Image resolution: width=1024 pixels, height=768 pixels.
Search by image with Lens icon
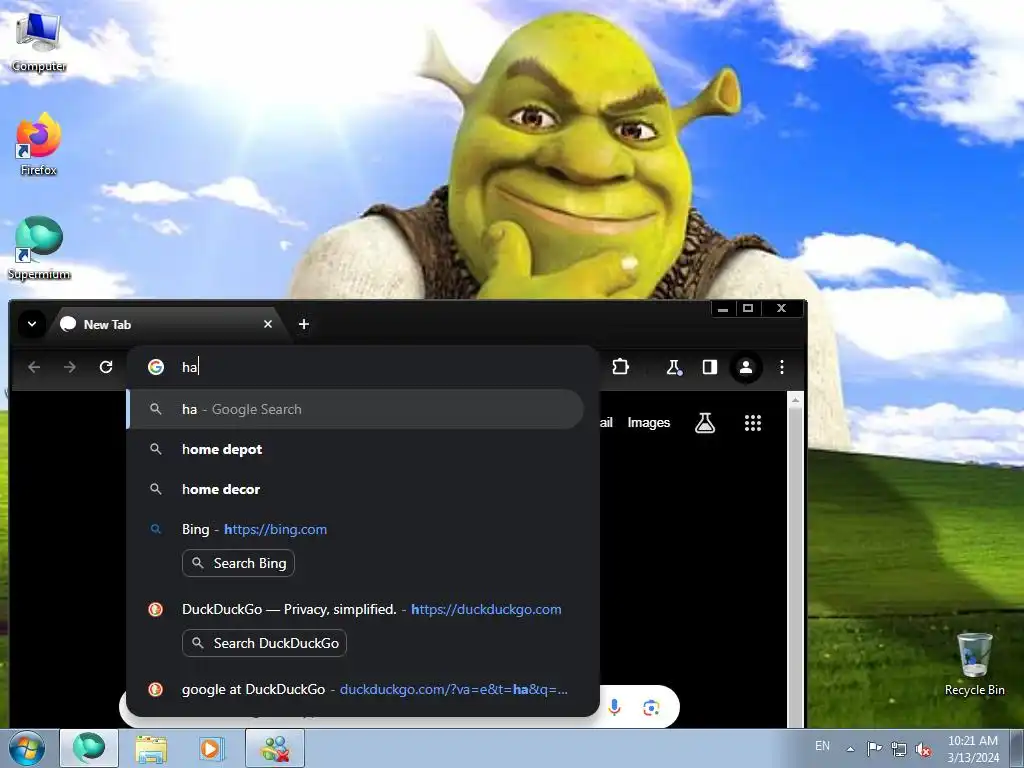click(650, 707)
